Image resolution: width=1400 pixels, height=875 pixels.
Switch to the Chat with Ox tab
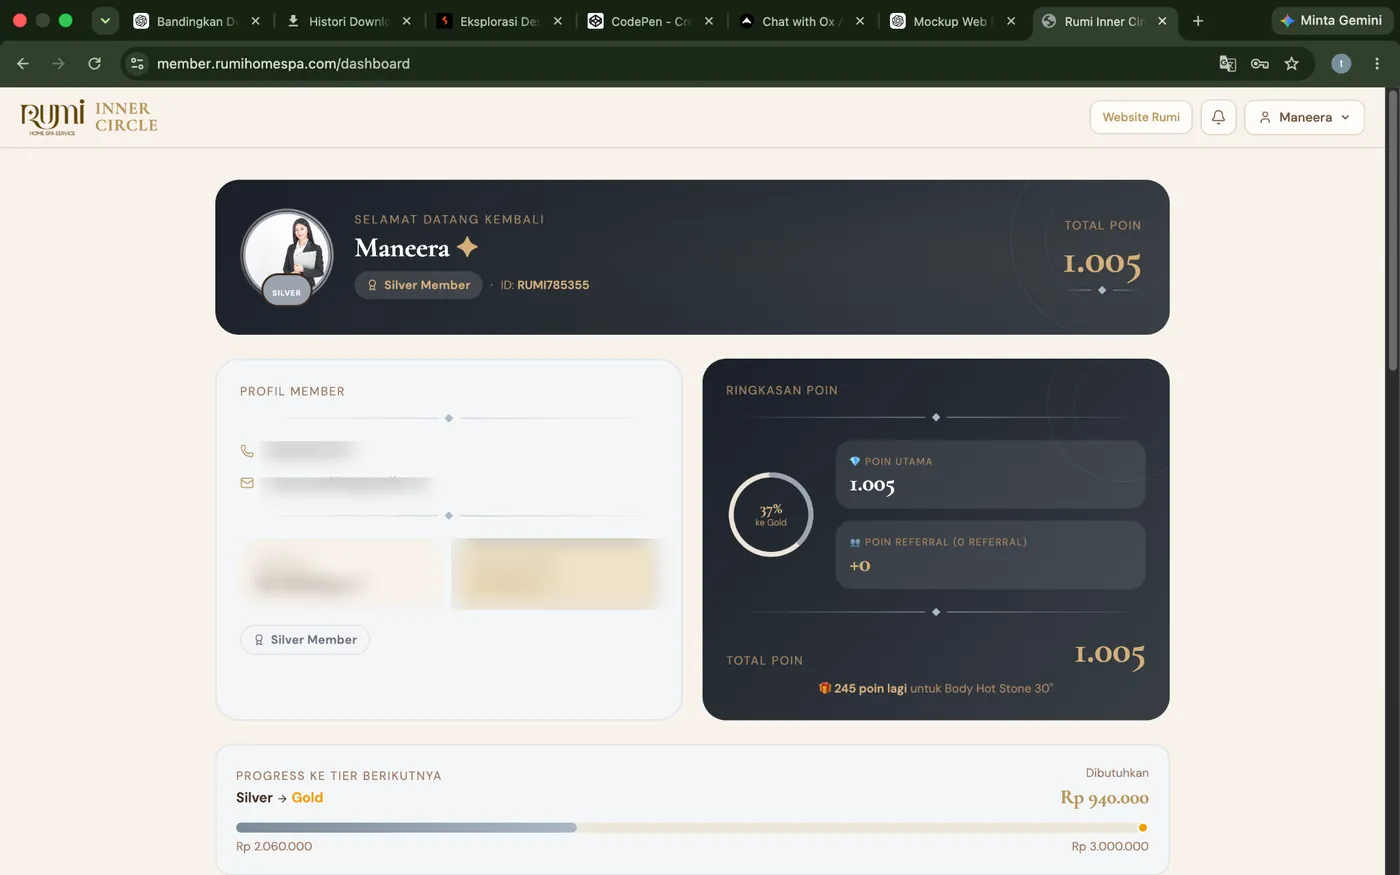point(800,21)
